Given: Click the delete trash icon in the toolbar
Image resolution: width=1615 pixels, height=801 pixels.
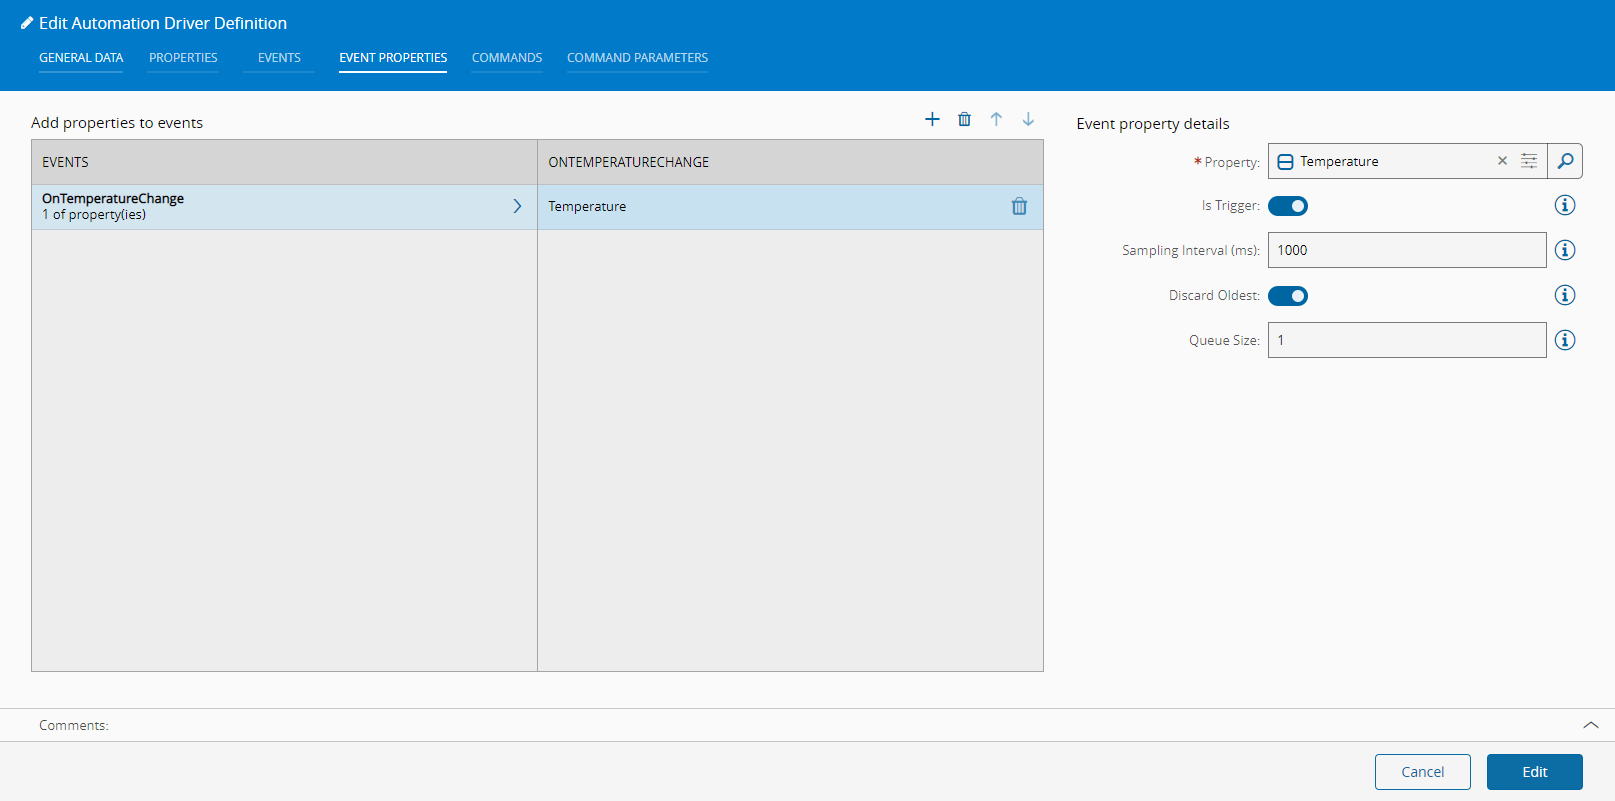Looking at the screenshot, I should point(964,119).
